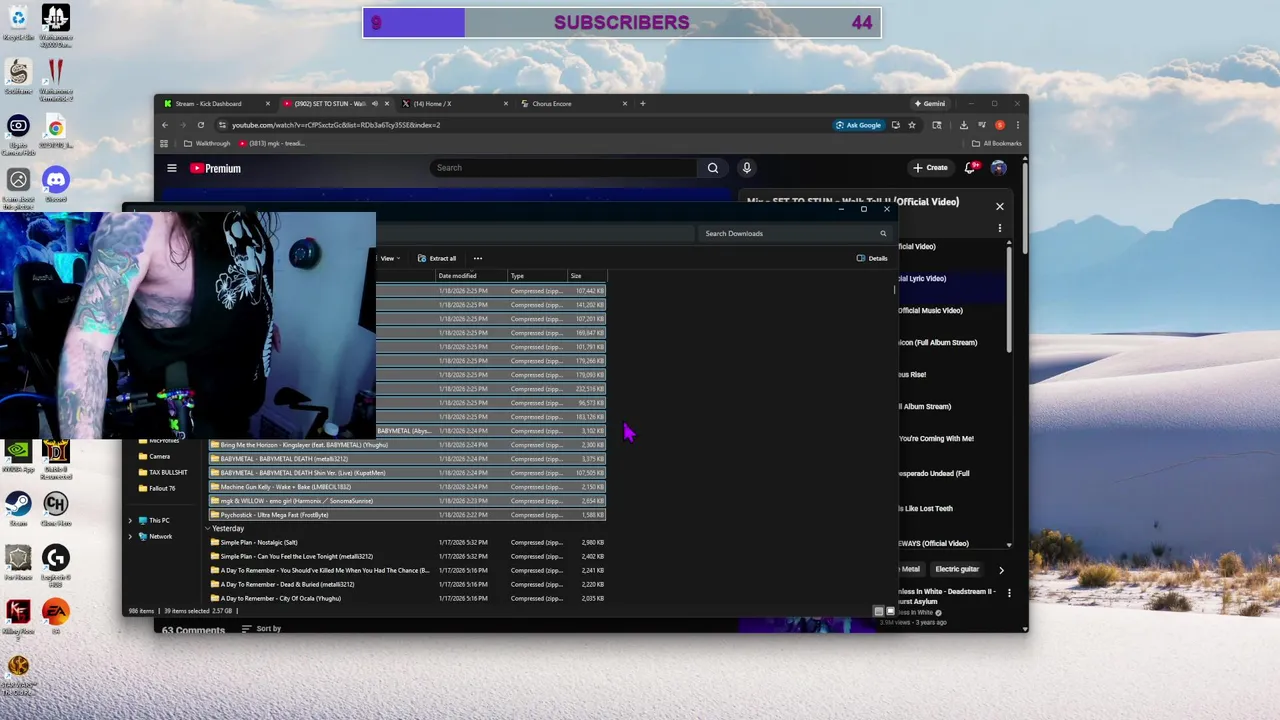Open the mgk bookmark in bookmarks bar
The width and height of the screenshot is (1280, 720).
click(x=272, y=143)
